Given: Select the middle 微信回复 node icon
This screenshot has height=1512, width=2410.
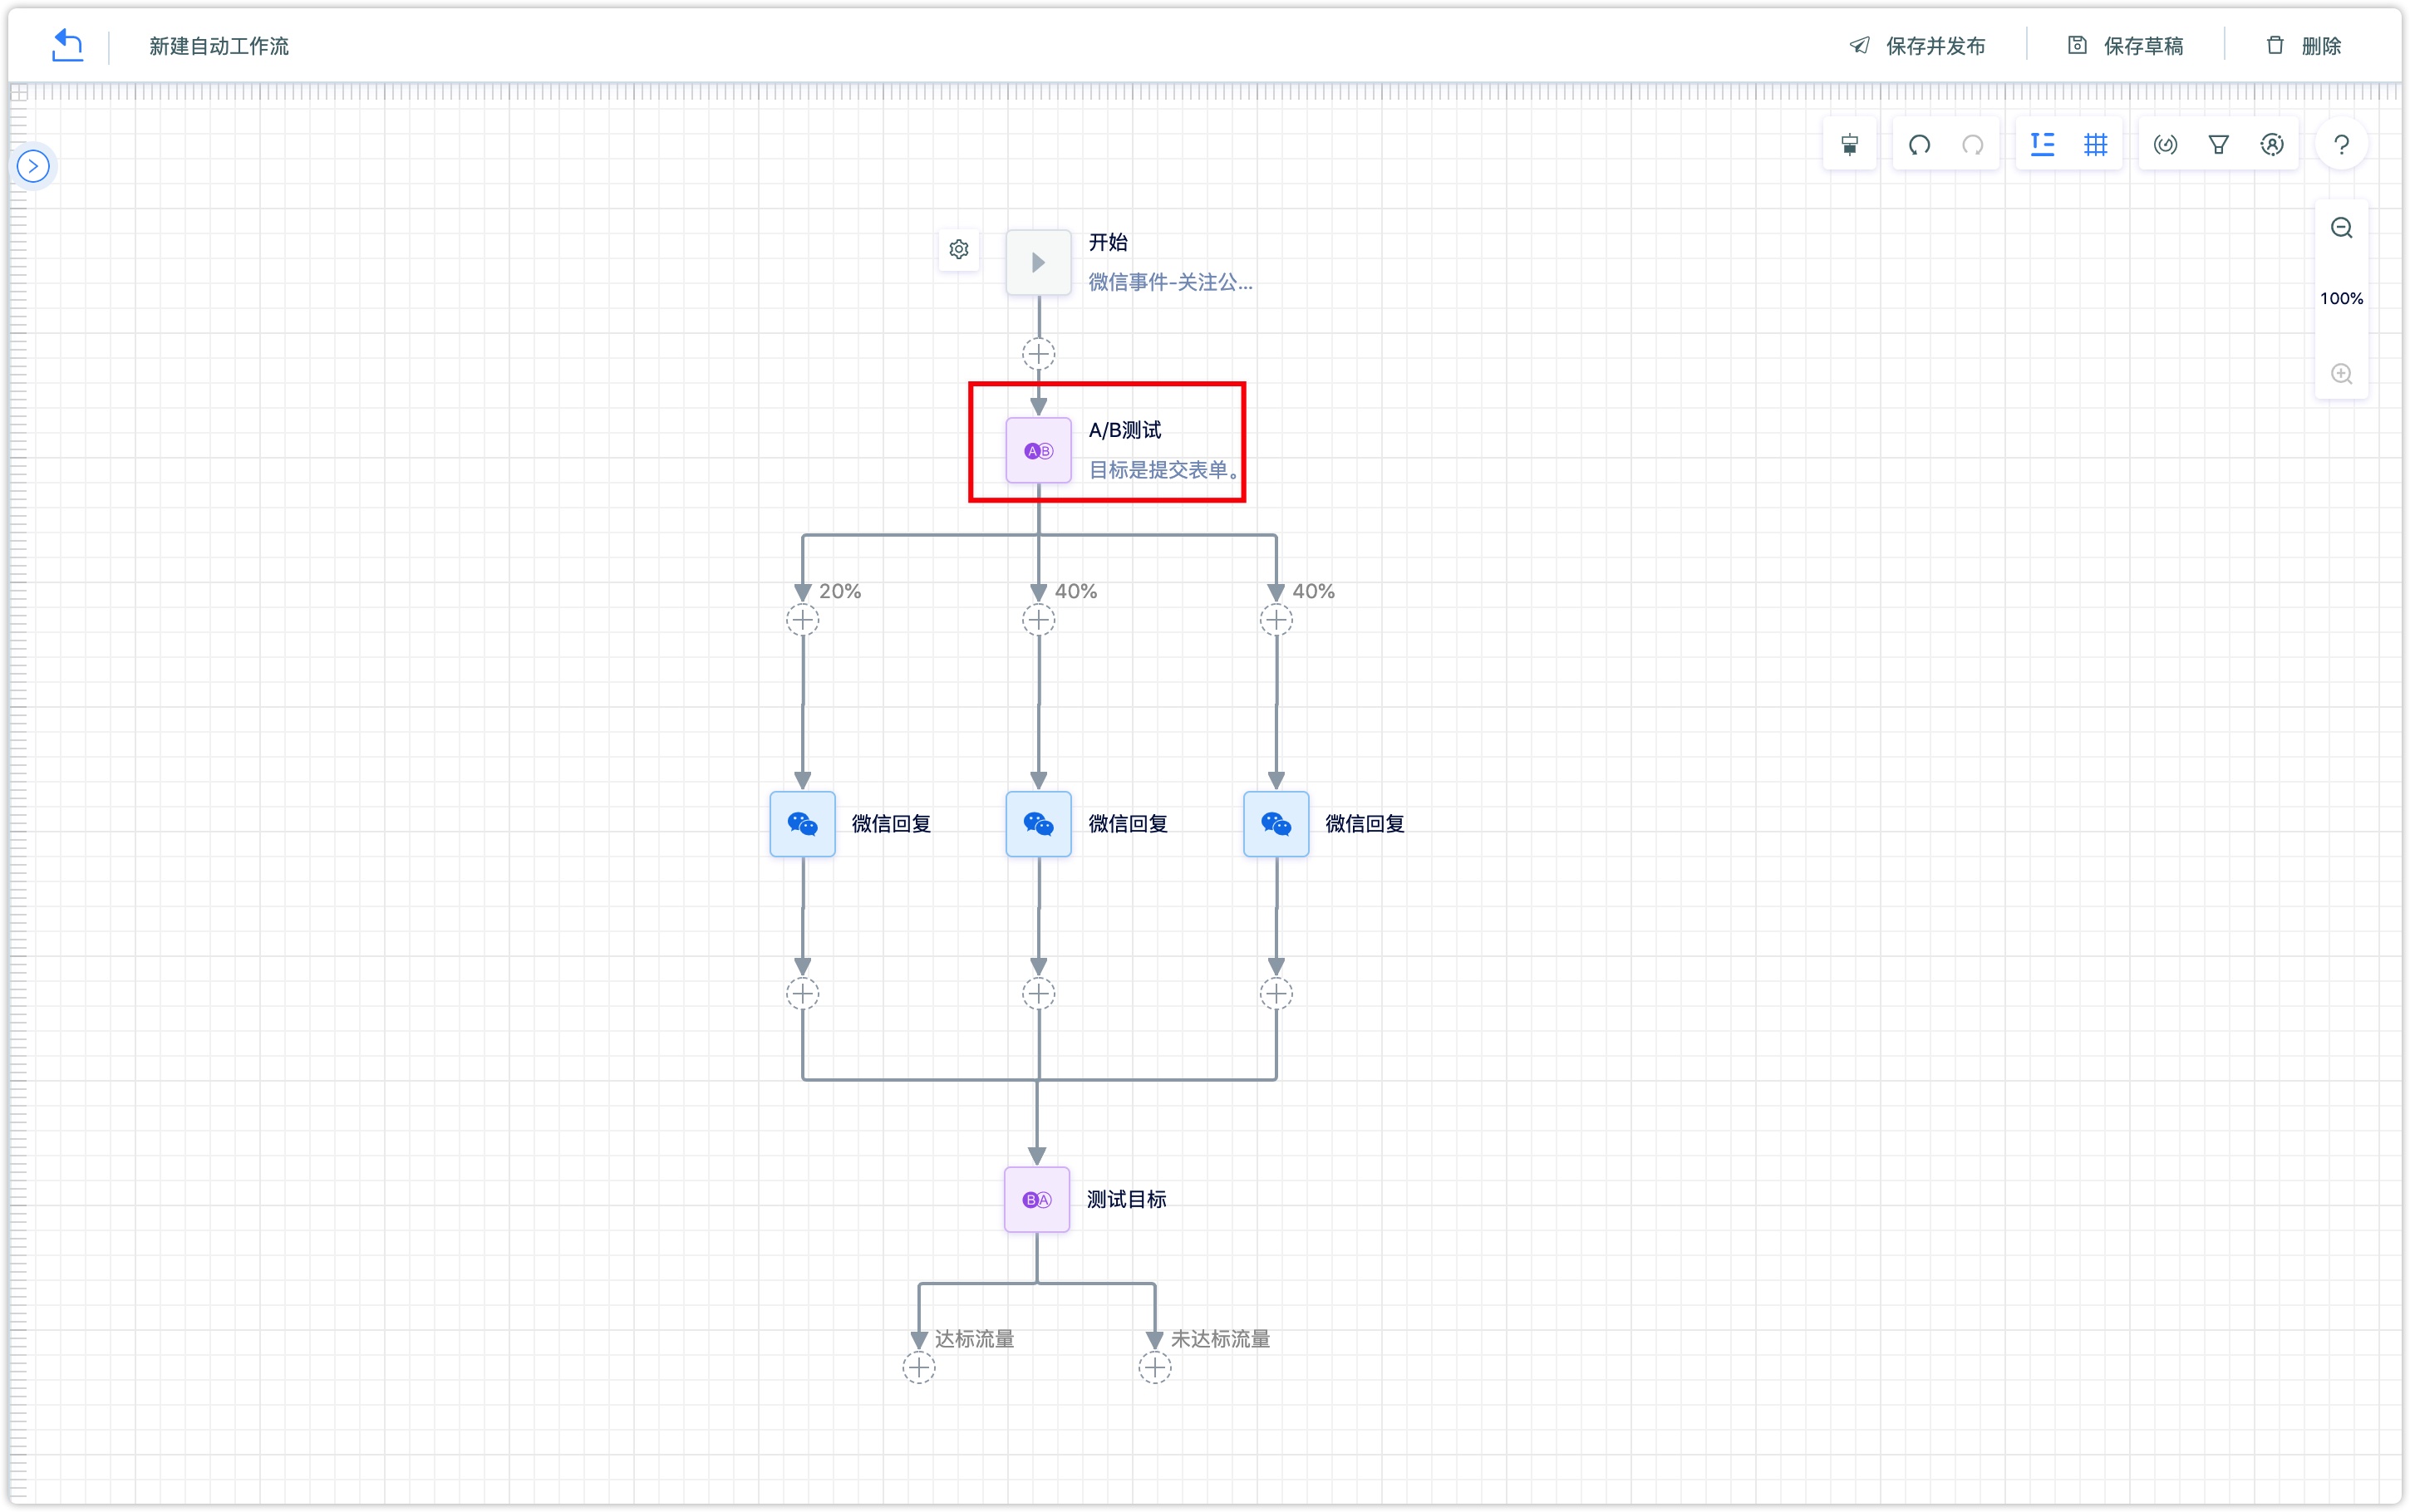Looking at the screenshot, I should [1038, 824].
